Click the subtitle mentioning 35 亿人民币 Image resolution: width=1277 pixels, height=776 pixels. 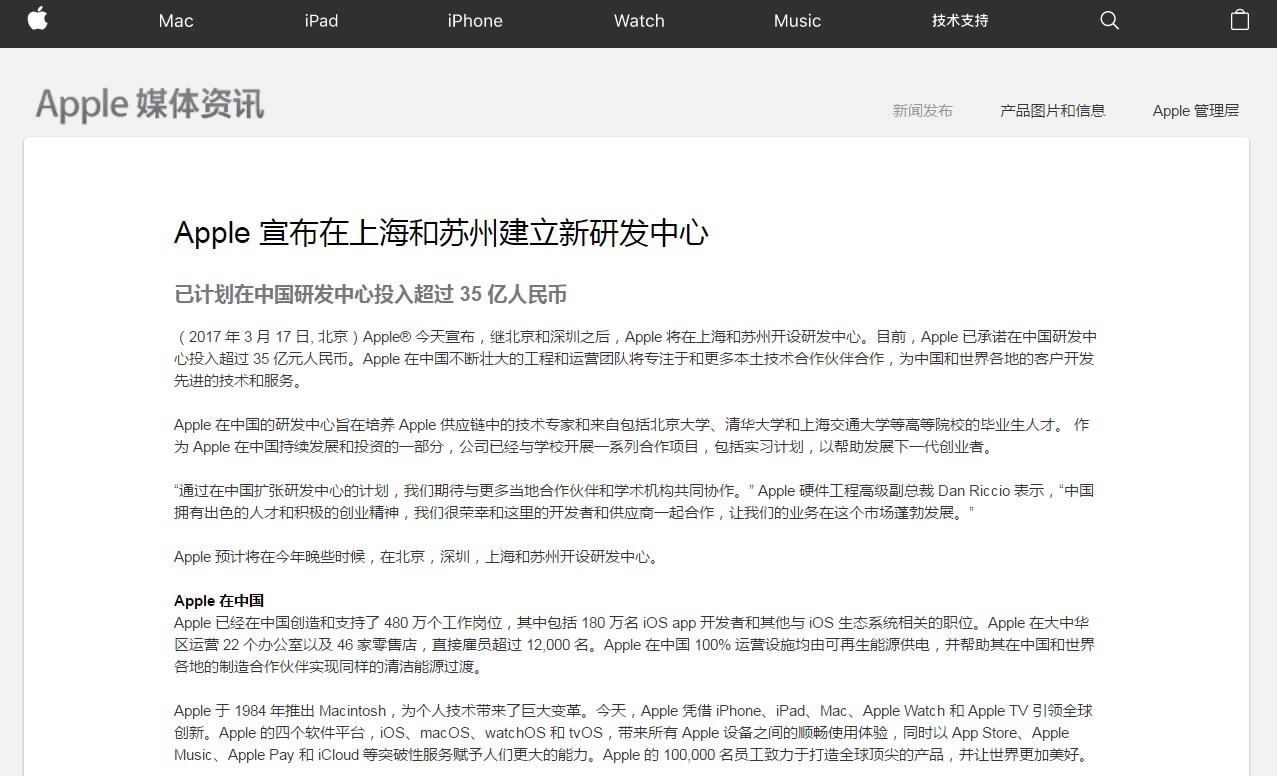click(370, 294)
